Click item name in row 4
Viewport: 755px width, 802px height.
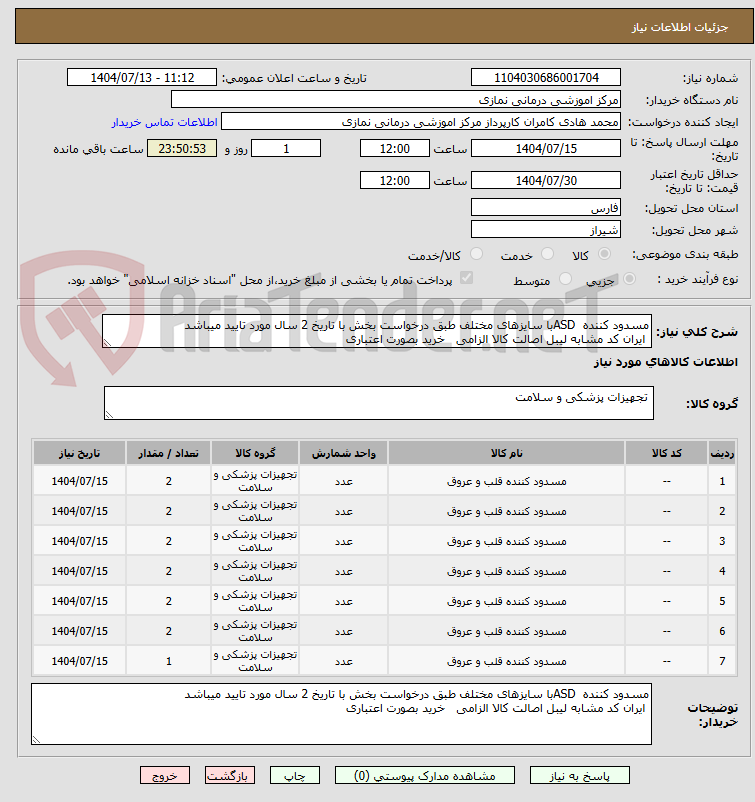[506, 571]
